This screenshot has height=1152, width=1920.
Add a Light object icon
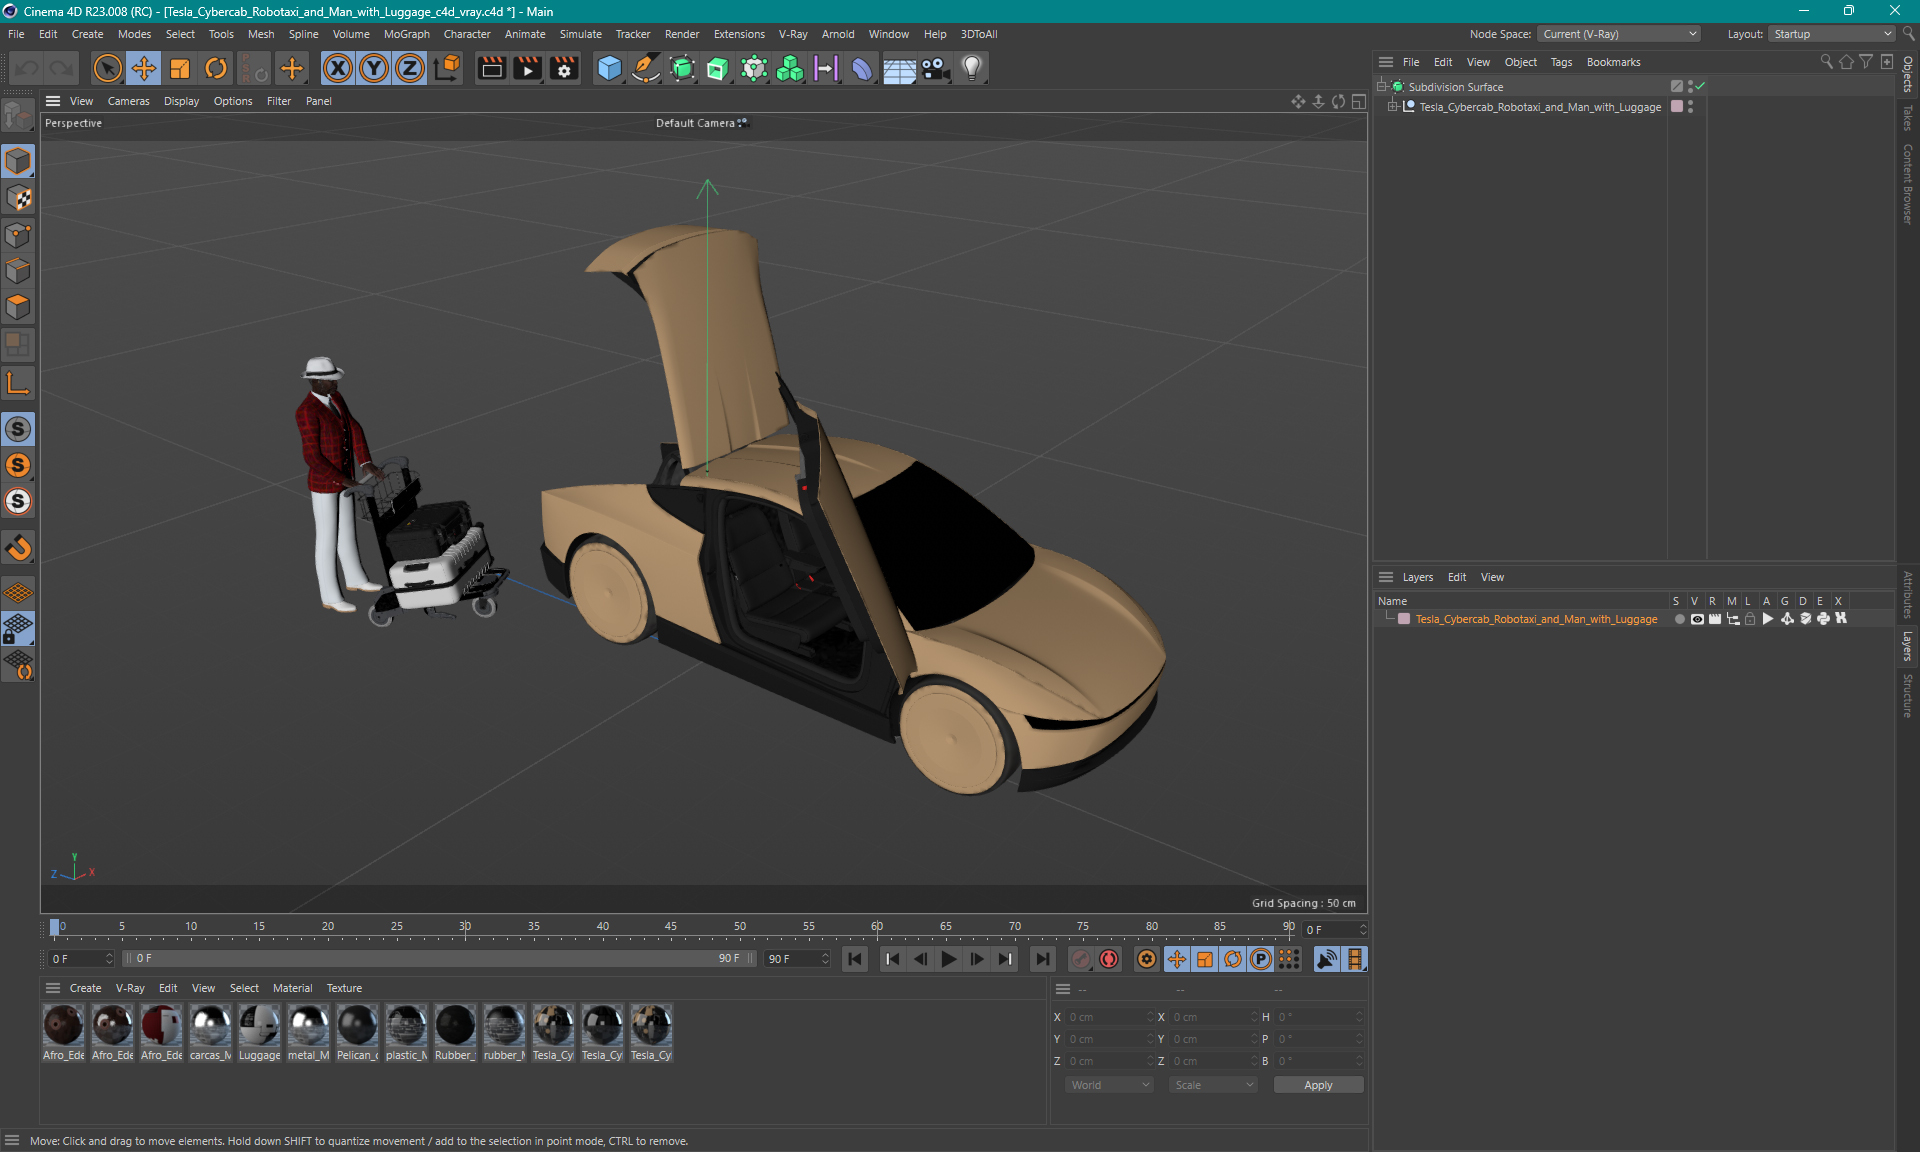tap(972, 68)
